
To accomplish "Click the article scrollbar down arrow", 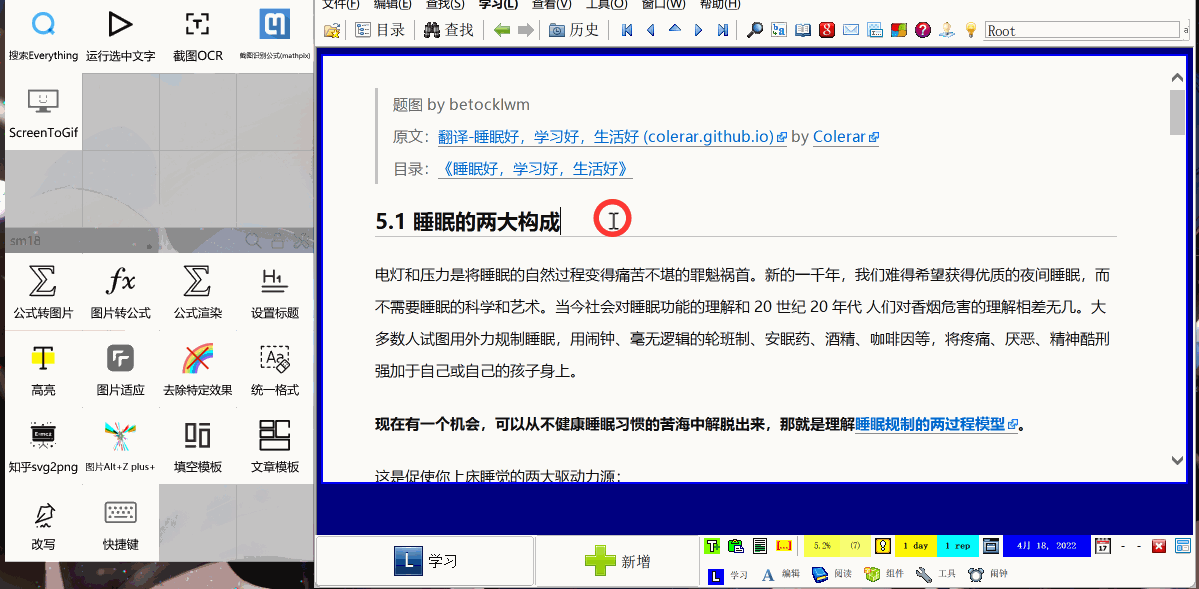I will pyautogui.click(x=1178, y=460).
